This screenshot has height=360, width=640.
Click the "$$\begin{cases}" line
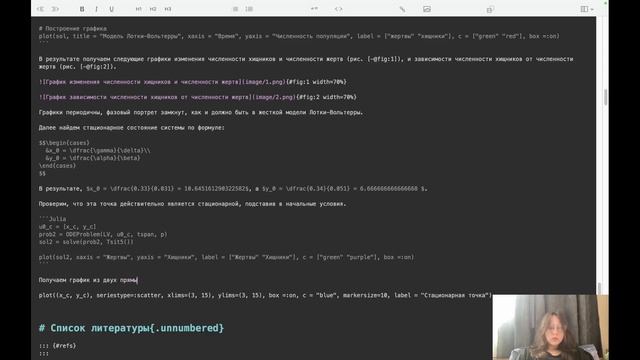point(64,143)
